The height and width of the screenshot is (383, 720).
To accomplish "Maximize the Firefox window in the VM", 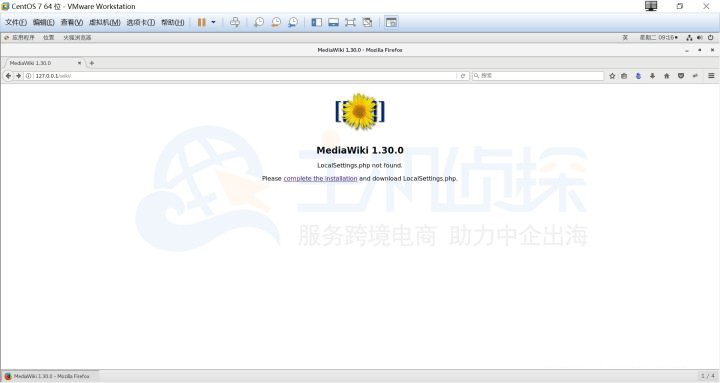I will coord(699,50).
